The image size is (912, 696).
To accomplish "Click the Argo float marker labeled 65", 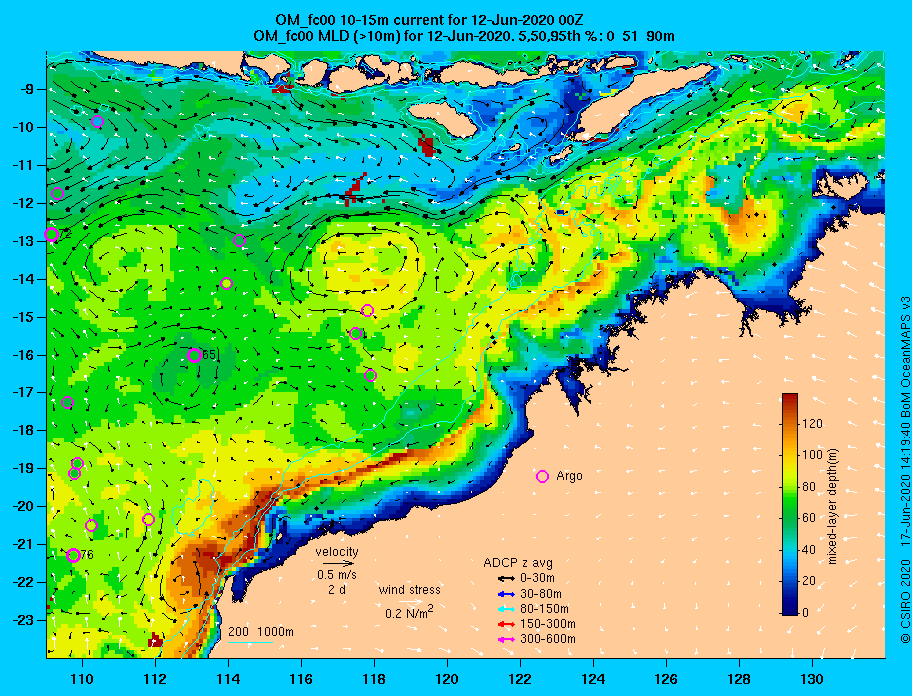I will coord(195,355).
